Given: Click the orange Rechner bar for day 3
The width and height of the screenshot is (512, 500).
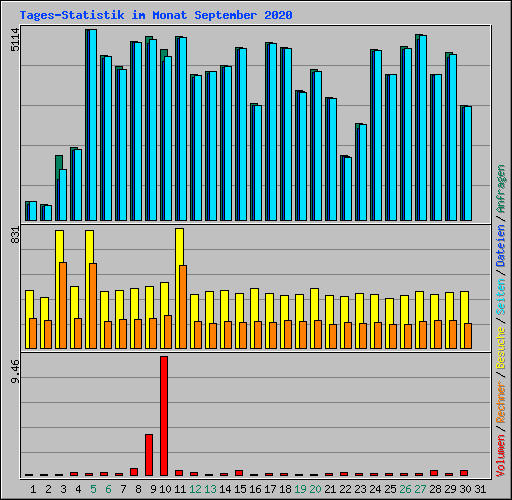Looking at the screenshot, I should [63, 305].
